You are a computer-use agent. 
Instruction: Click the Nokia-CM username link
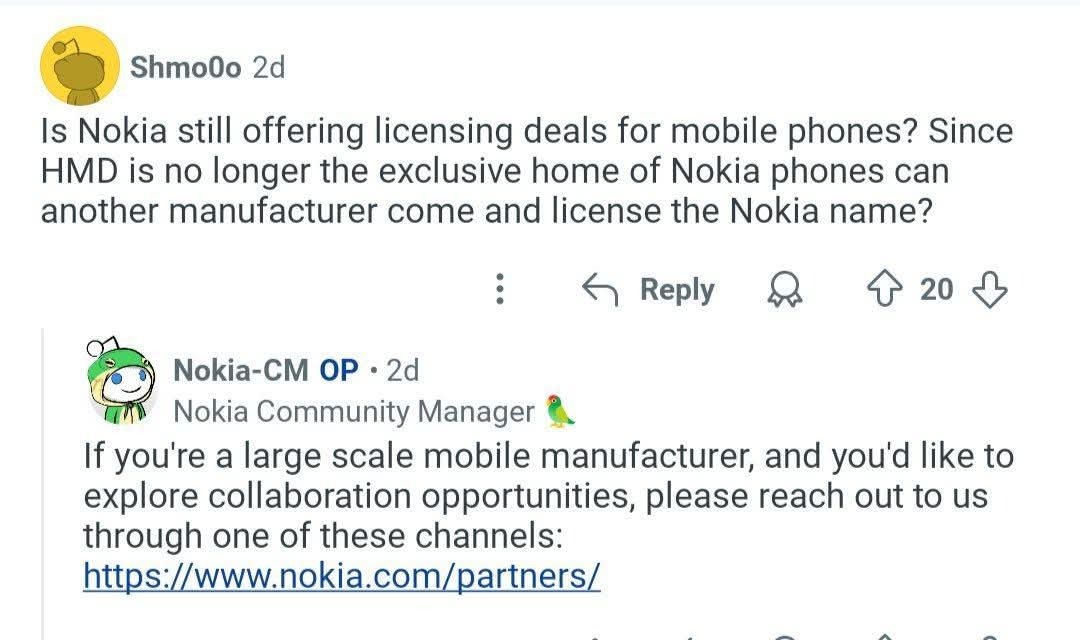tap(243, 370)
